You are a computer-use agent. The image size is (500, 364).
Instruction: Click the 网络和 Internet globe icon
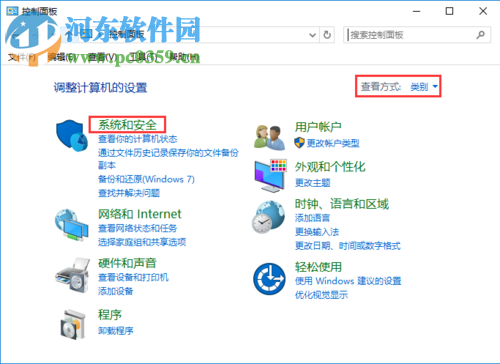[72, 225]
